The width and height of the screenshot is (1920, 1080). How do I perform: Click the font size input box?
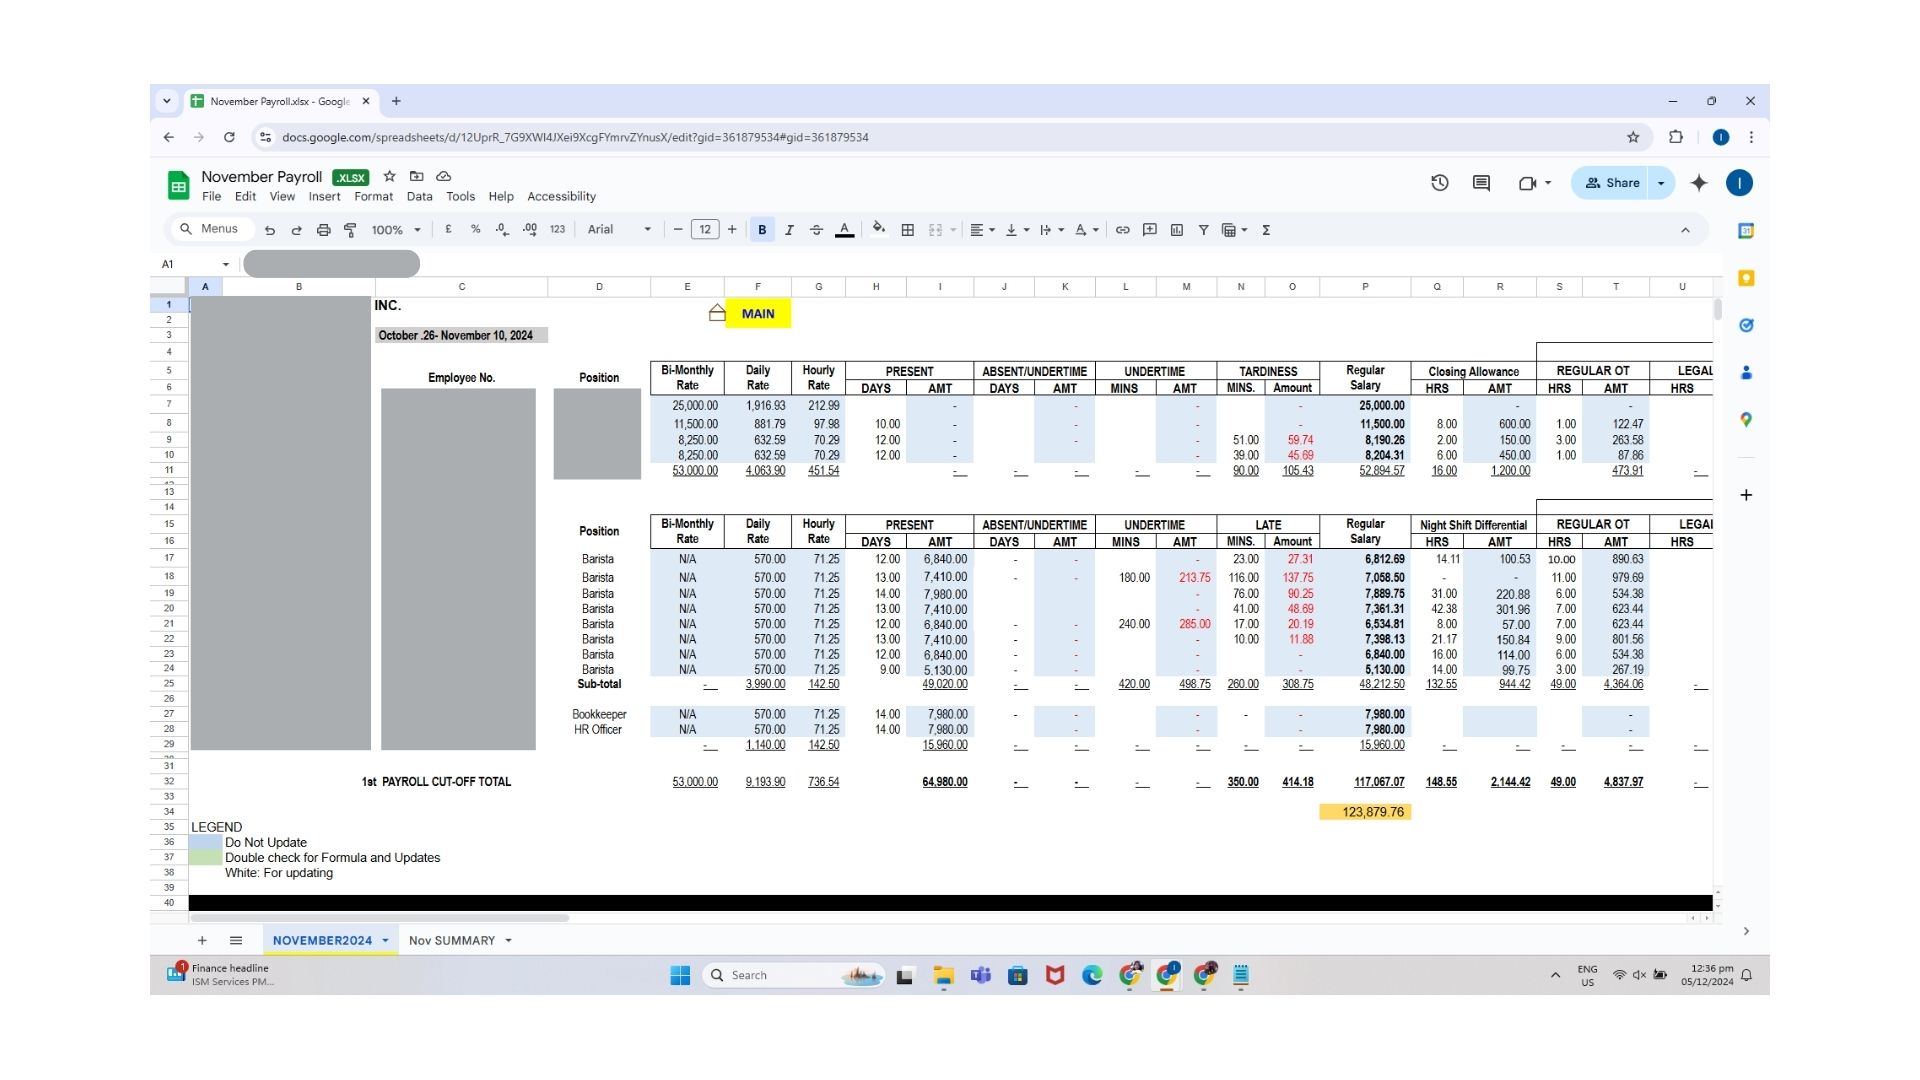click(x=705, y=230)
